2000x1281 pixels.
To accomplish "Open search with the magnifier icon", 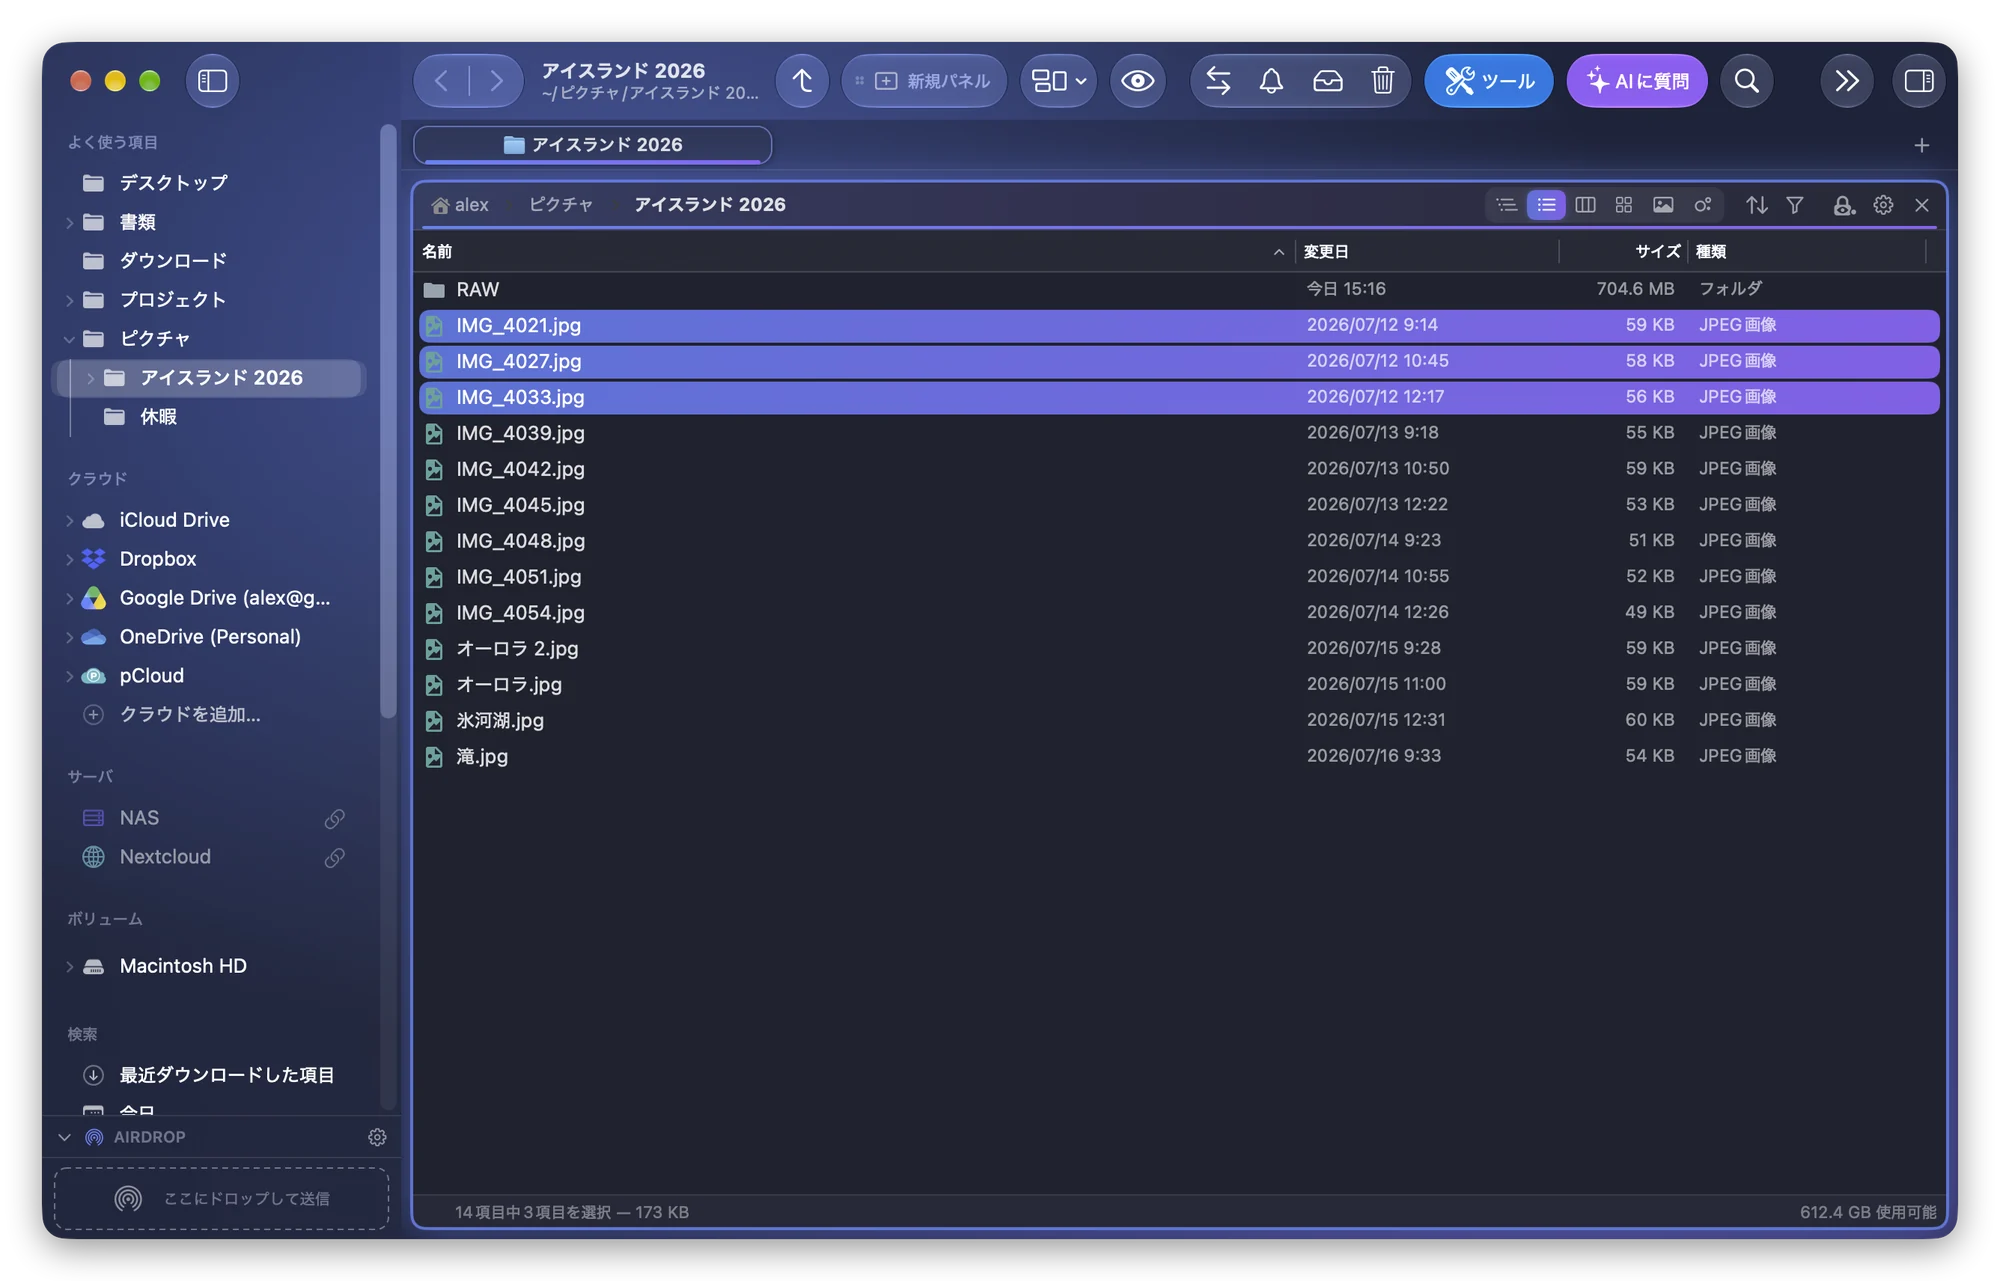I will click(x=1746, y=81).
